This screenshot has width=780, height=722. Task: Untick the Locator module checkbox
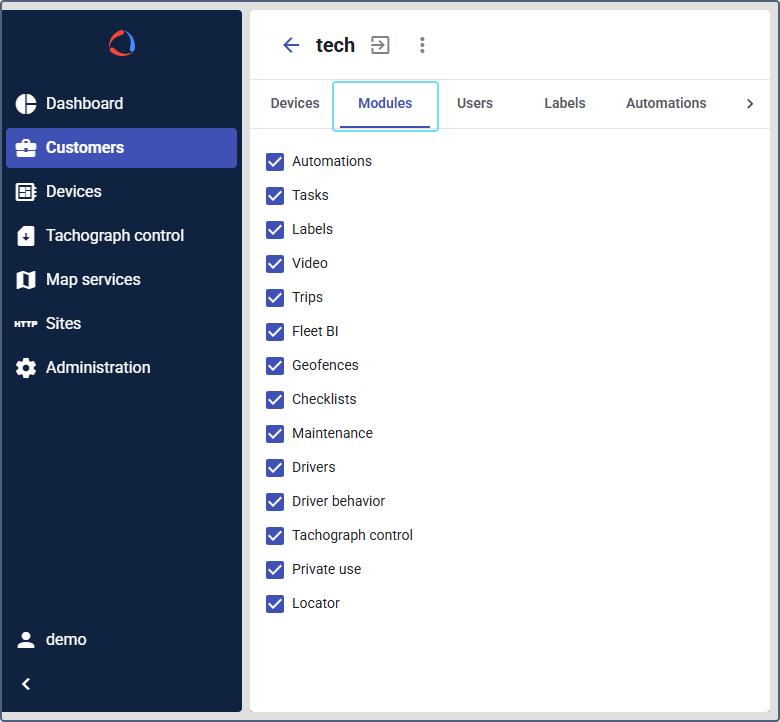[275, 604]
